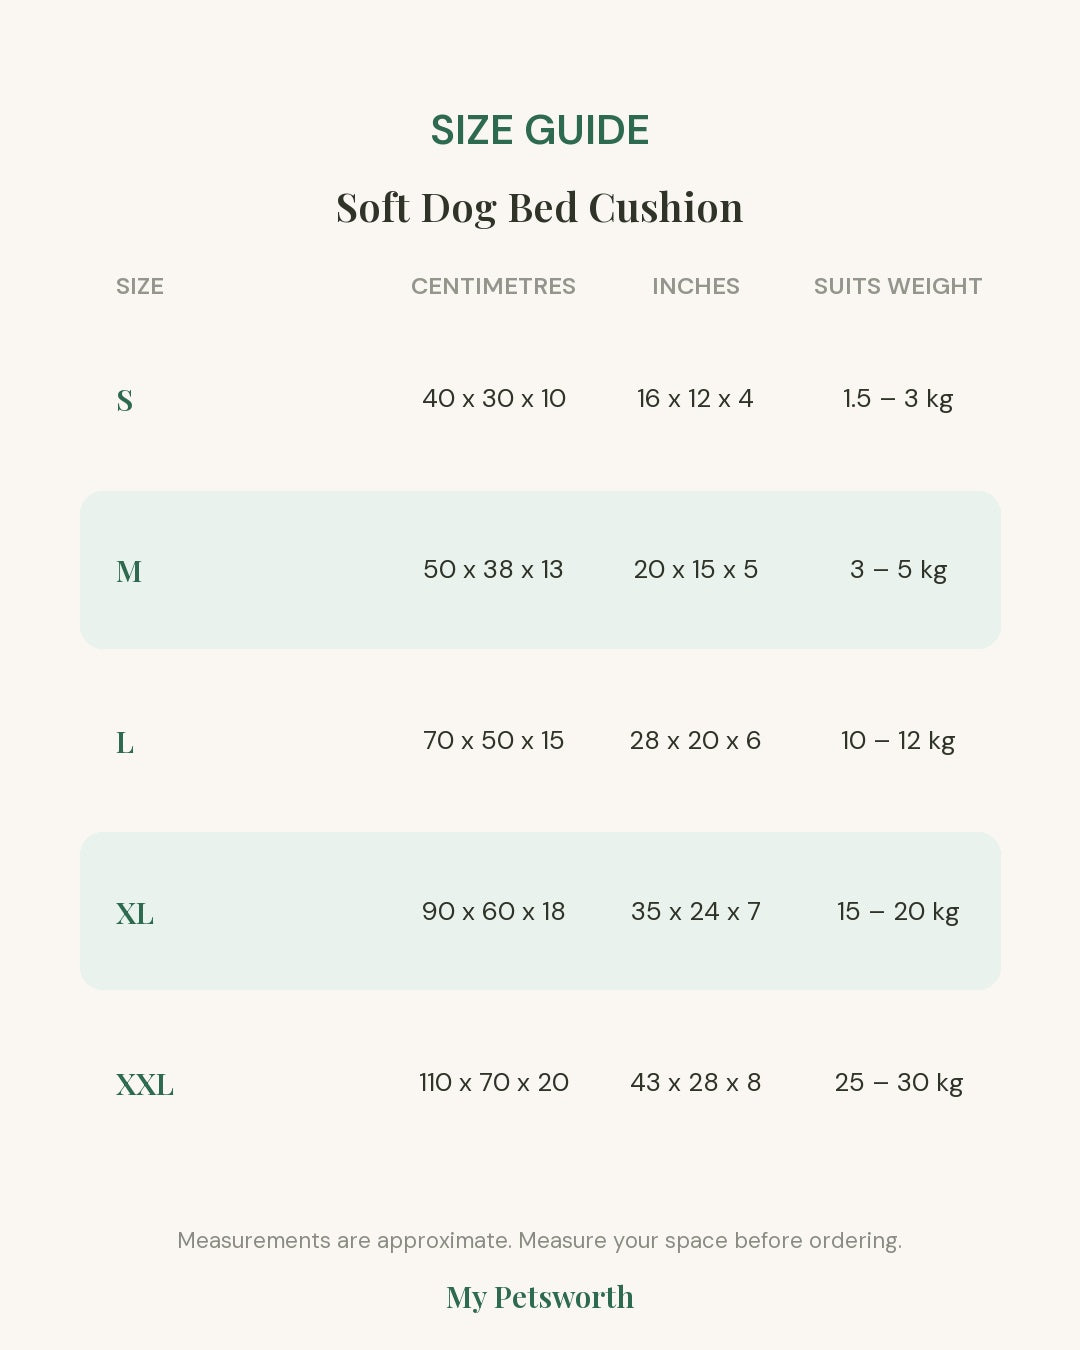Click the 10 – 12 kg weight value

point(898,740)
